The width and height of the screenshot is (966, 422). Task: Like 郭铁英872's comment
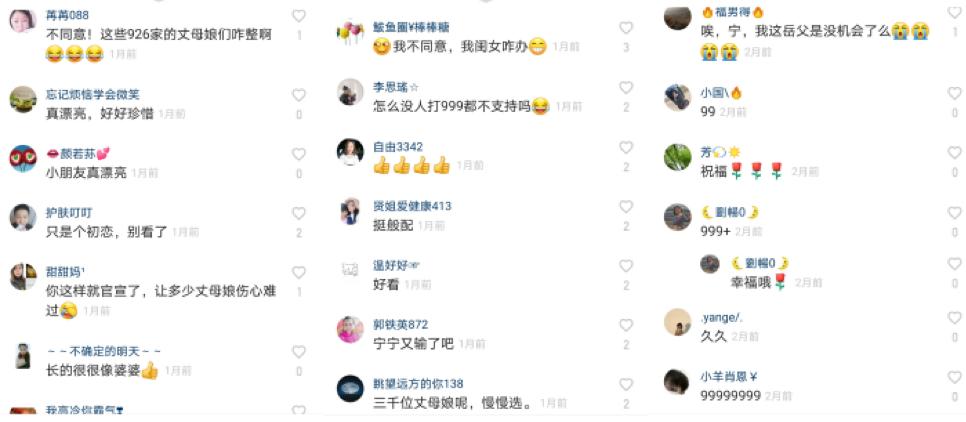click(x=626, y=325)
